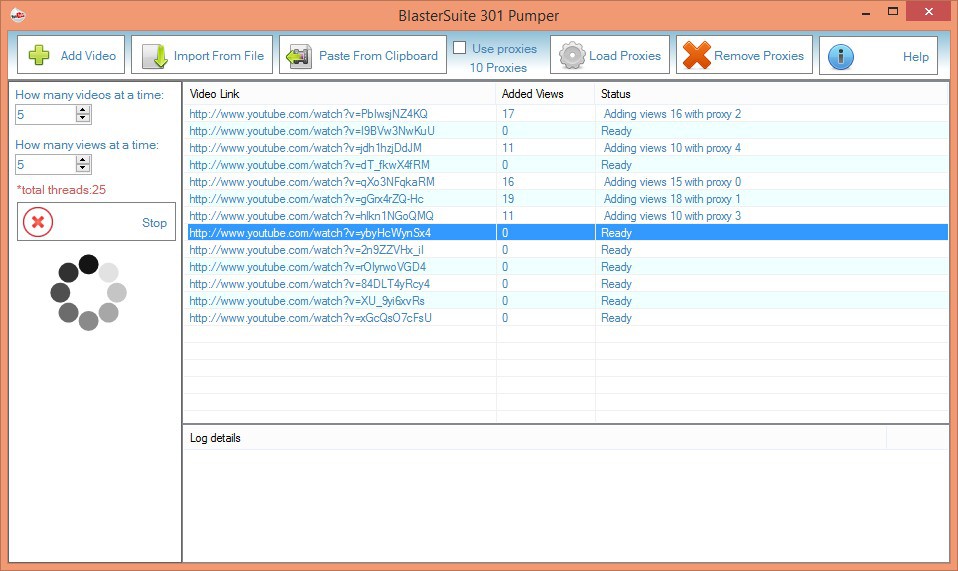
Task: Click the how many videos input field
Action: 45,115
